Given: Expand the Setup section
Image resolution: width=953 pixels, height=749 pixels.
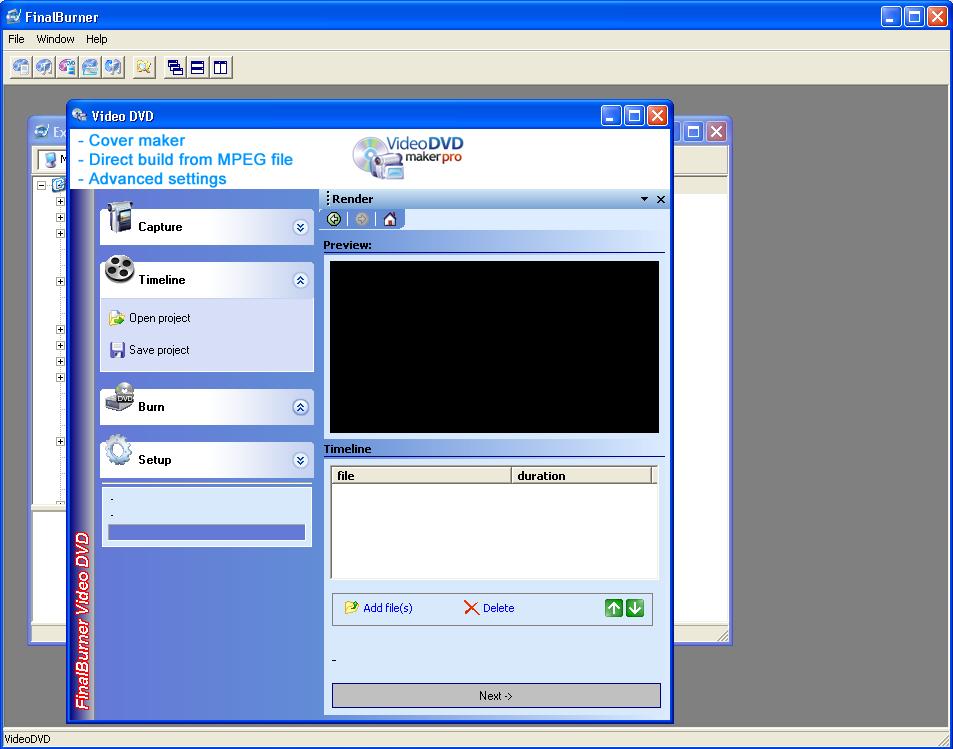Looking at the screenshot, I should 300,460.
